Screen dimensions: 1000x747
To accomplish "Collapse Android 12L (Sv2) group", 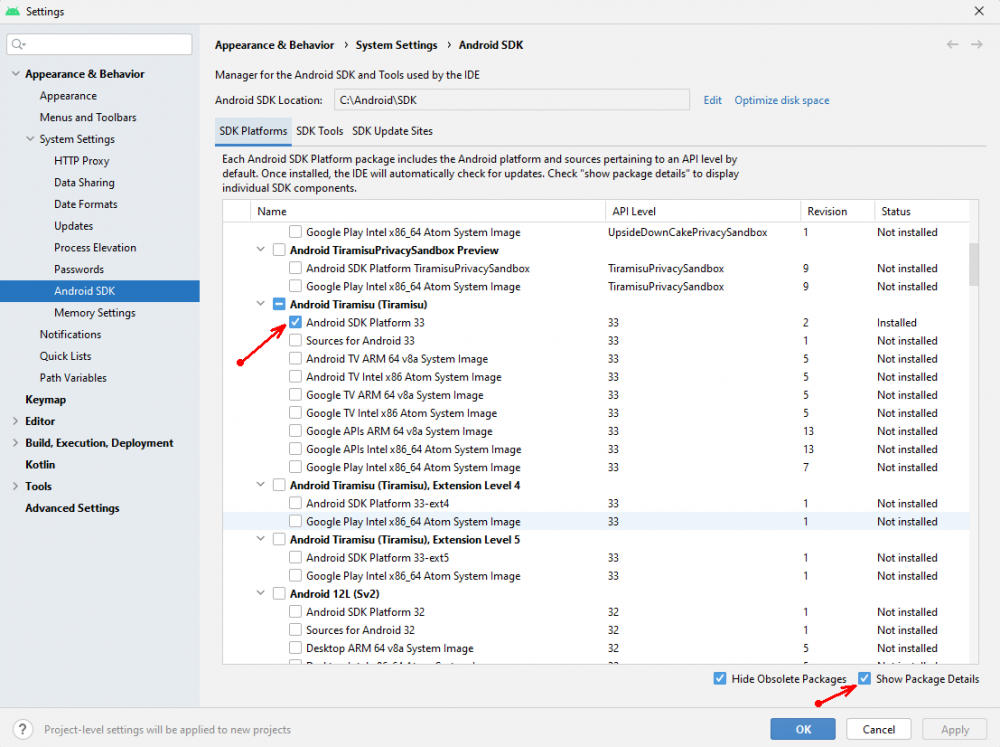I will tap(261, 594).
